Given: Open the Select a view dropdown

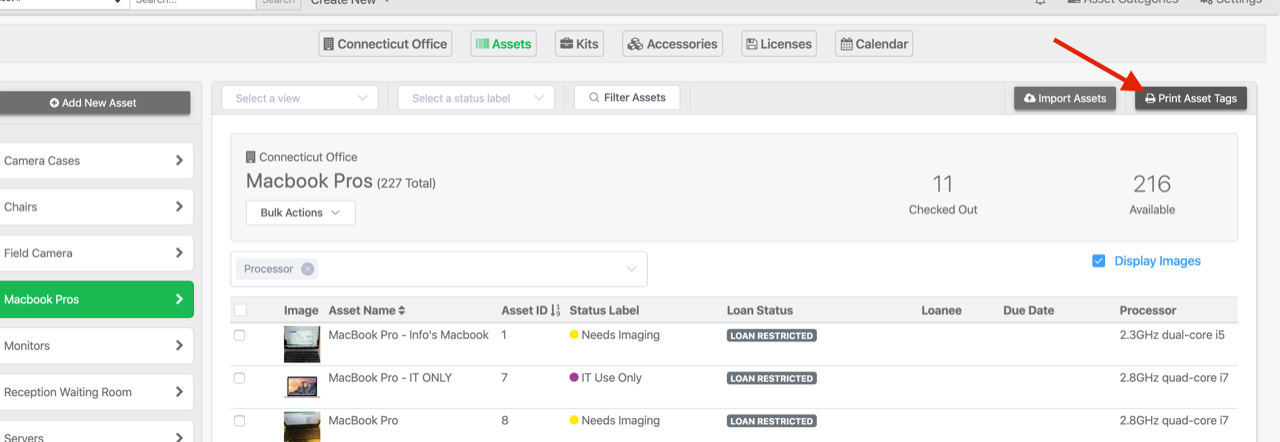Looking at the screenshot, I should [x=300, y=98].
